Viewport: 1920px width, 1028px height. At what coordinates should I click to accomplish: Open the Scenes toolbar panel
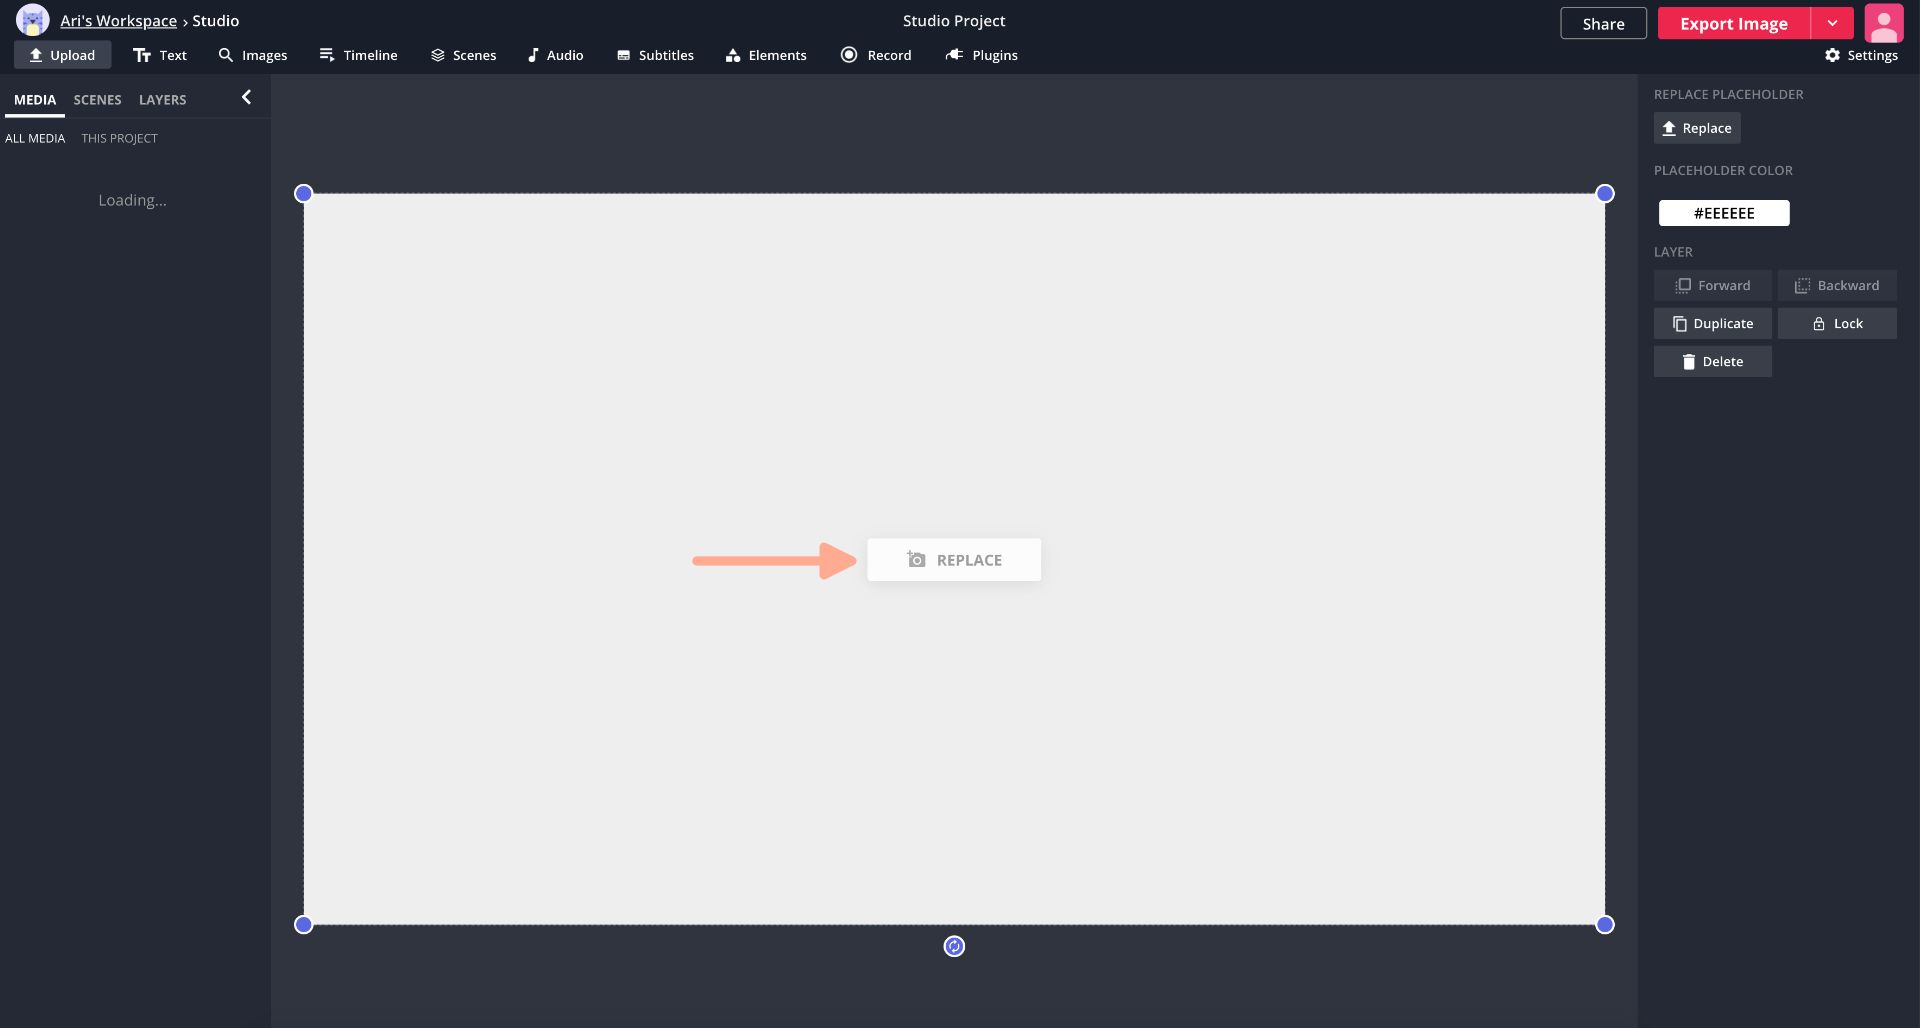pyautogui.click(x=463, y=55)
